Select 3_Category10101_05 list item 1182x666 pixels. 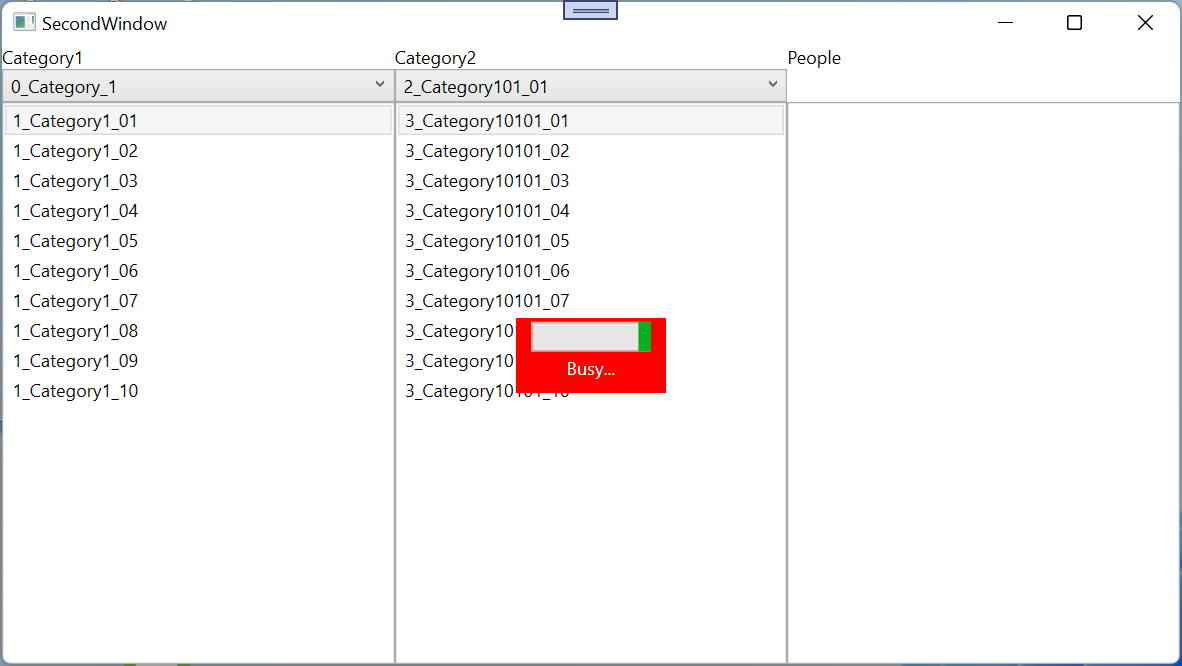[591, 241]
